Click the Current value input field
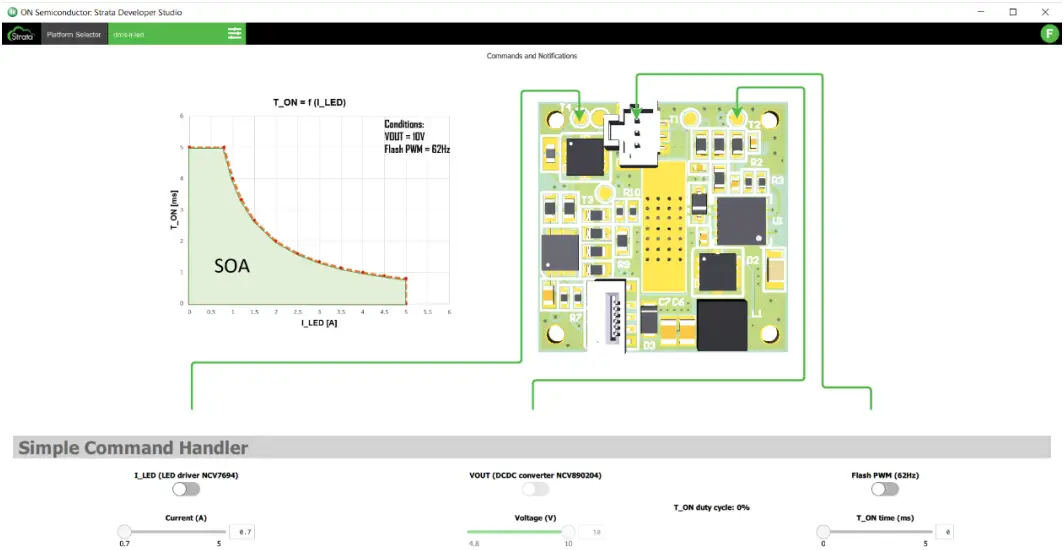Screen dimensions: 1064x550 click(242, 532)
